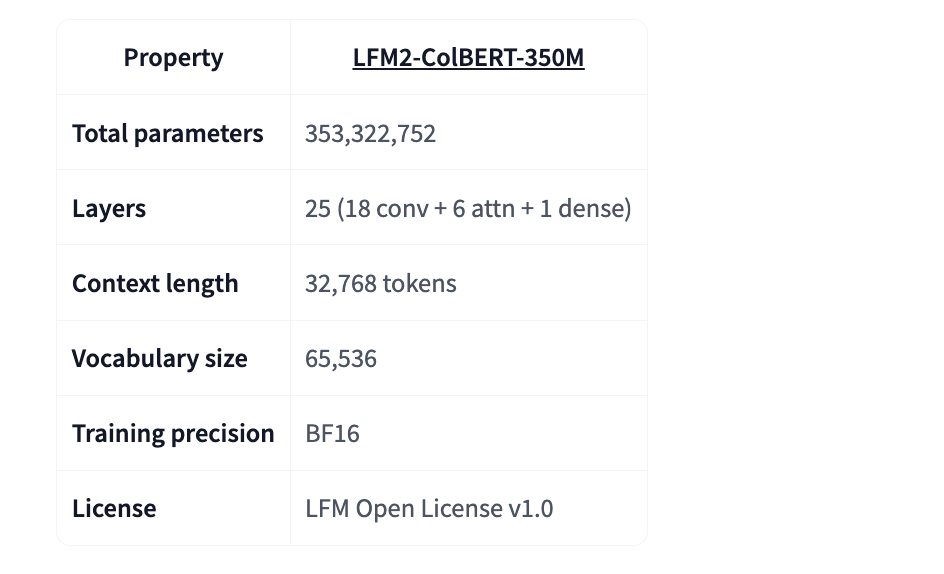Select the Vocabulary size row label
This screenshot has height=574, width=944.
[x=159, y=358]
